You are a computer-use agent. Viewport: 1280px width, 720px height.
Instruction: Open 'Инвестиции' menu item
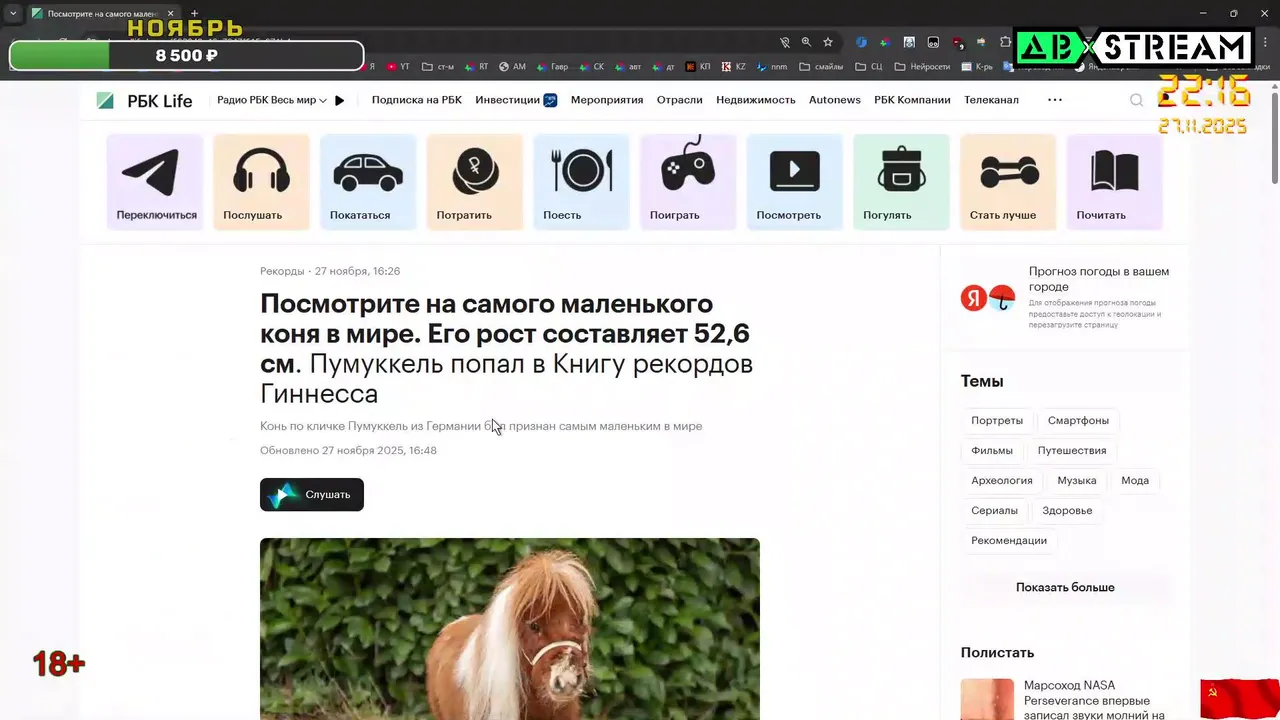(x=516, y=100)
